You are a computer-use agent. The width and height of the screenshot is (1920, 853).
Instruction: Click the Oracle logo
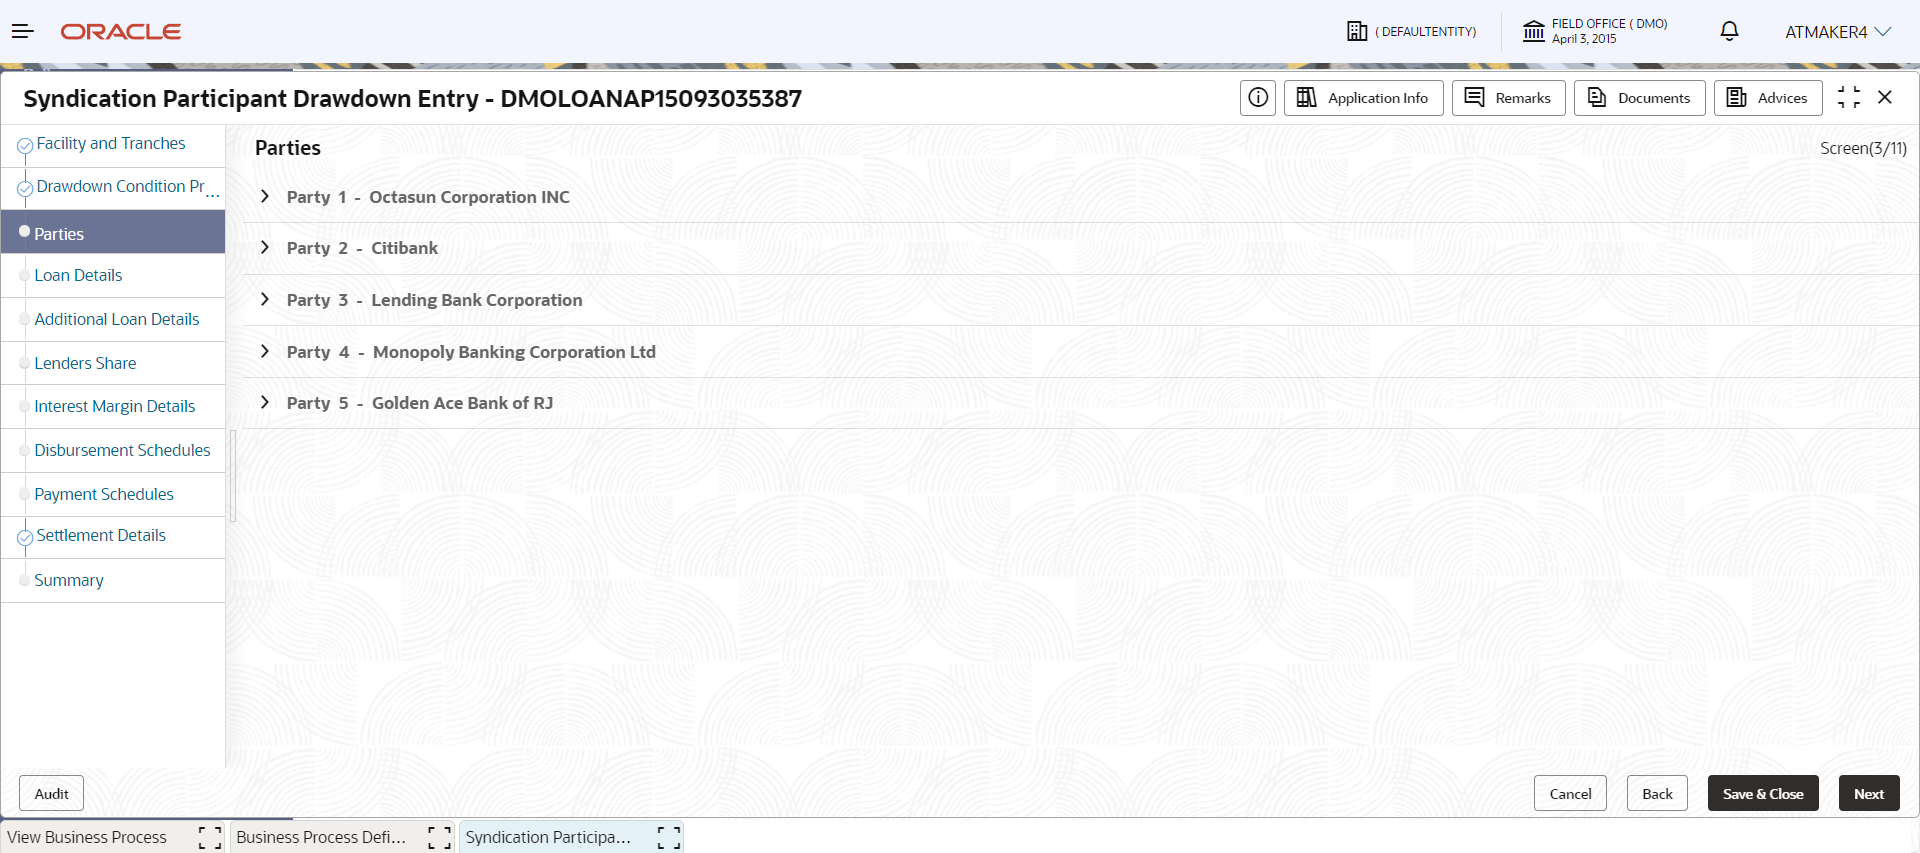(121, 32)
